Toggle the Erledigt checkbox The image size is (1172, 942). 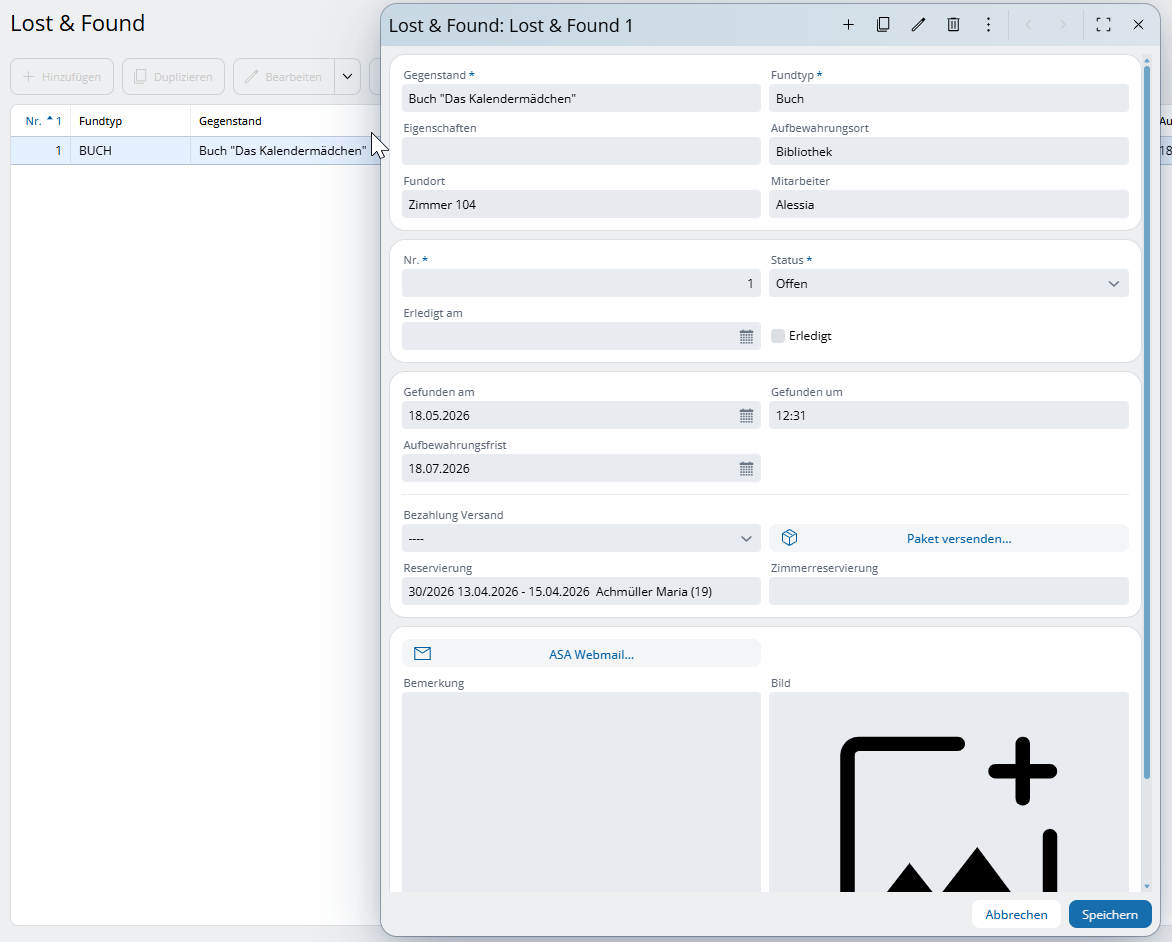pyautogui.click(x=778, y=336)
